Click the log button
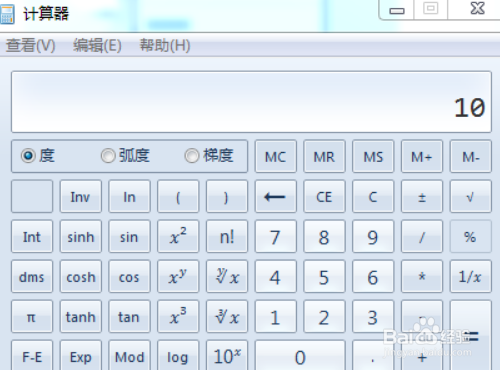The image size is (500, 370). pyautogui.click(x=178, y=355)
